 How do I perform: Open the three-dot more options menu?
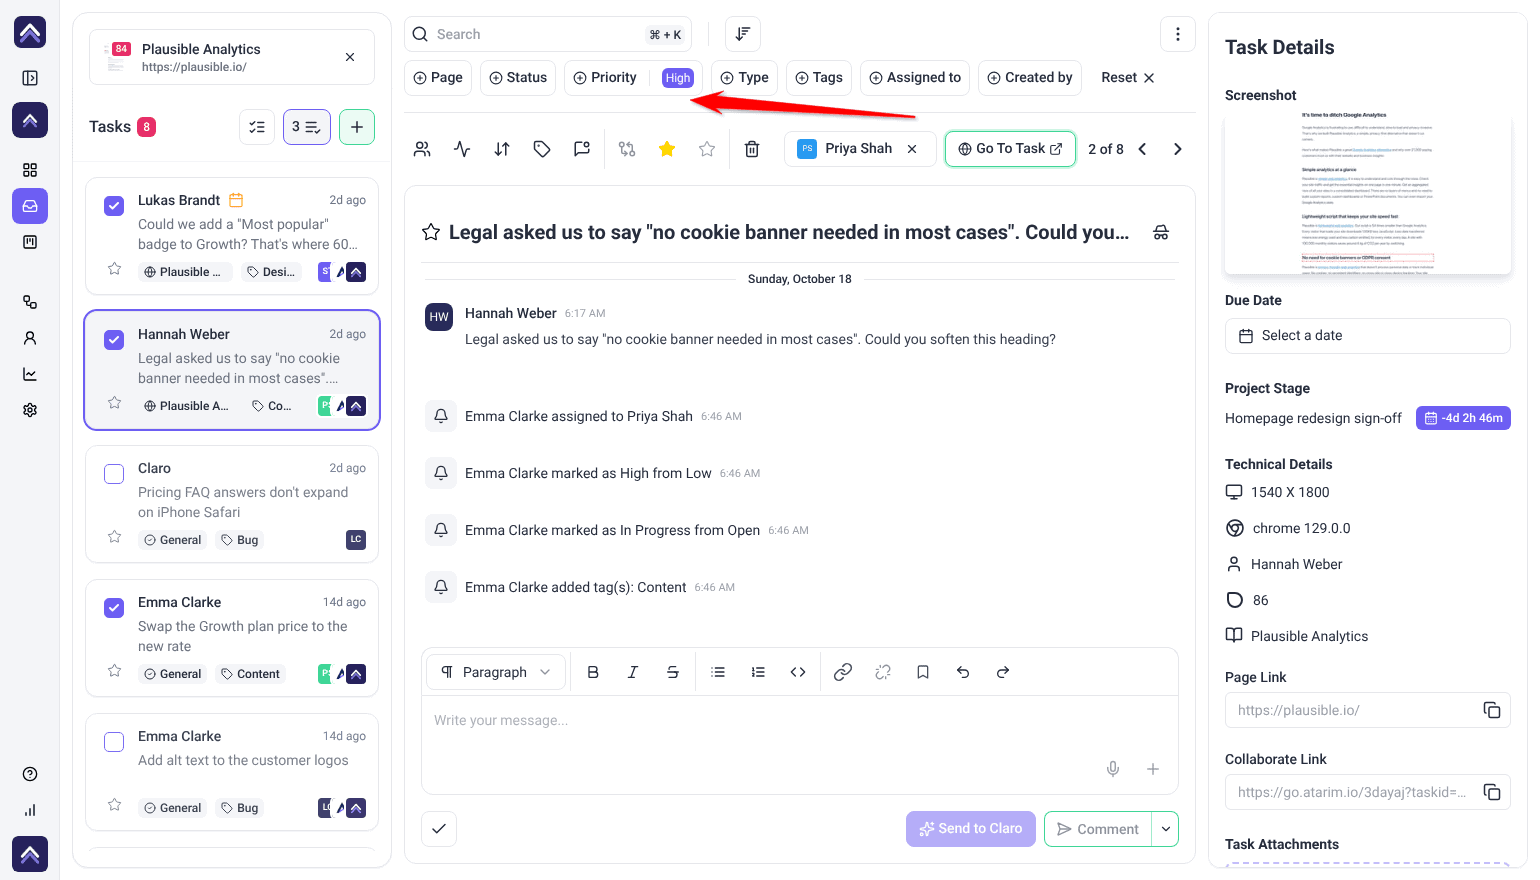(x=1178, y=34)
